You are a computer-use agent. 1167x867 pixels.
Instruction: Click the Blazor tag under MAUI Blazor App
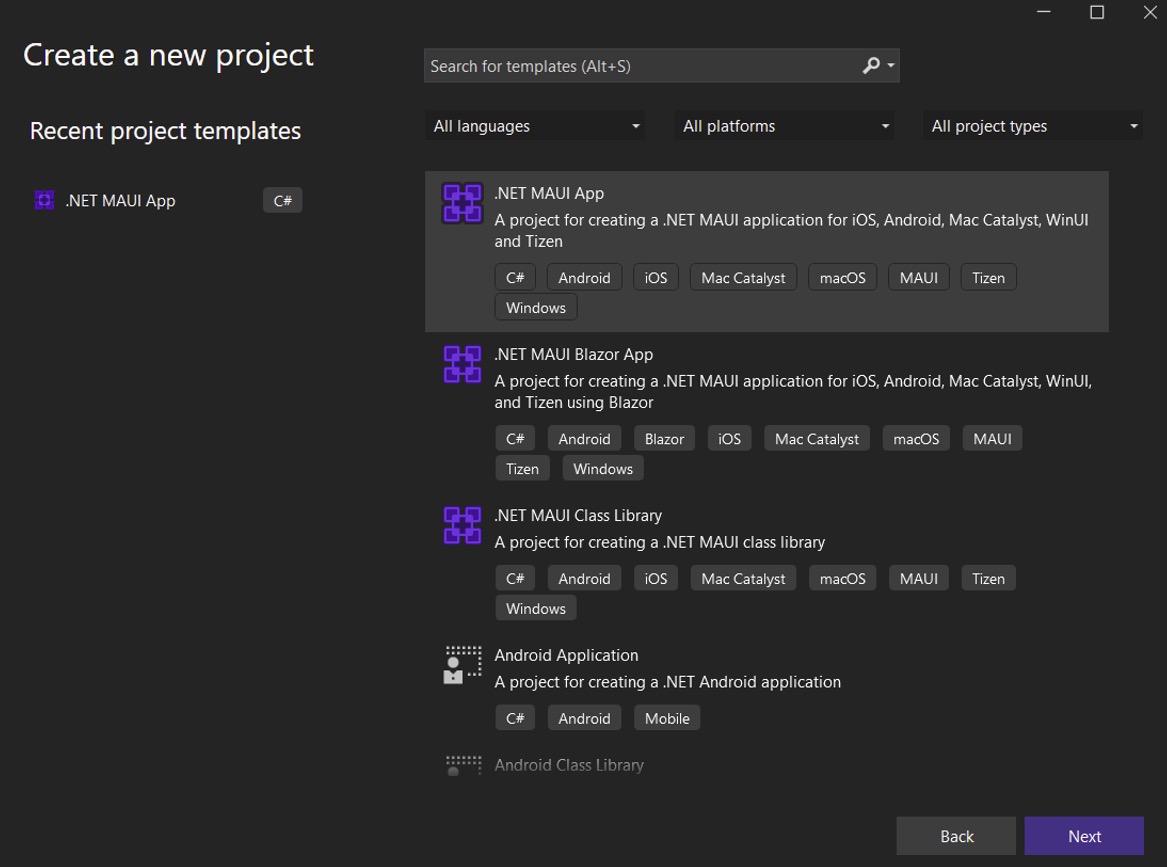664,439
